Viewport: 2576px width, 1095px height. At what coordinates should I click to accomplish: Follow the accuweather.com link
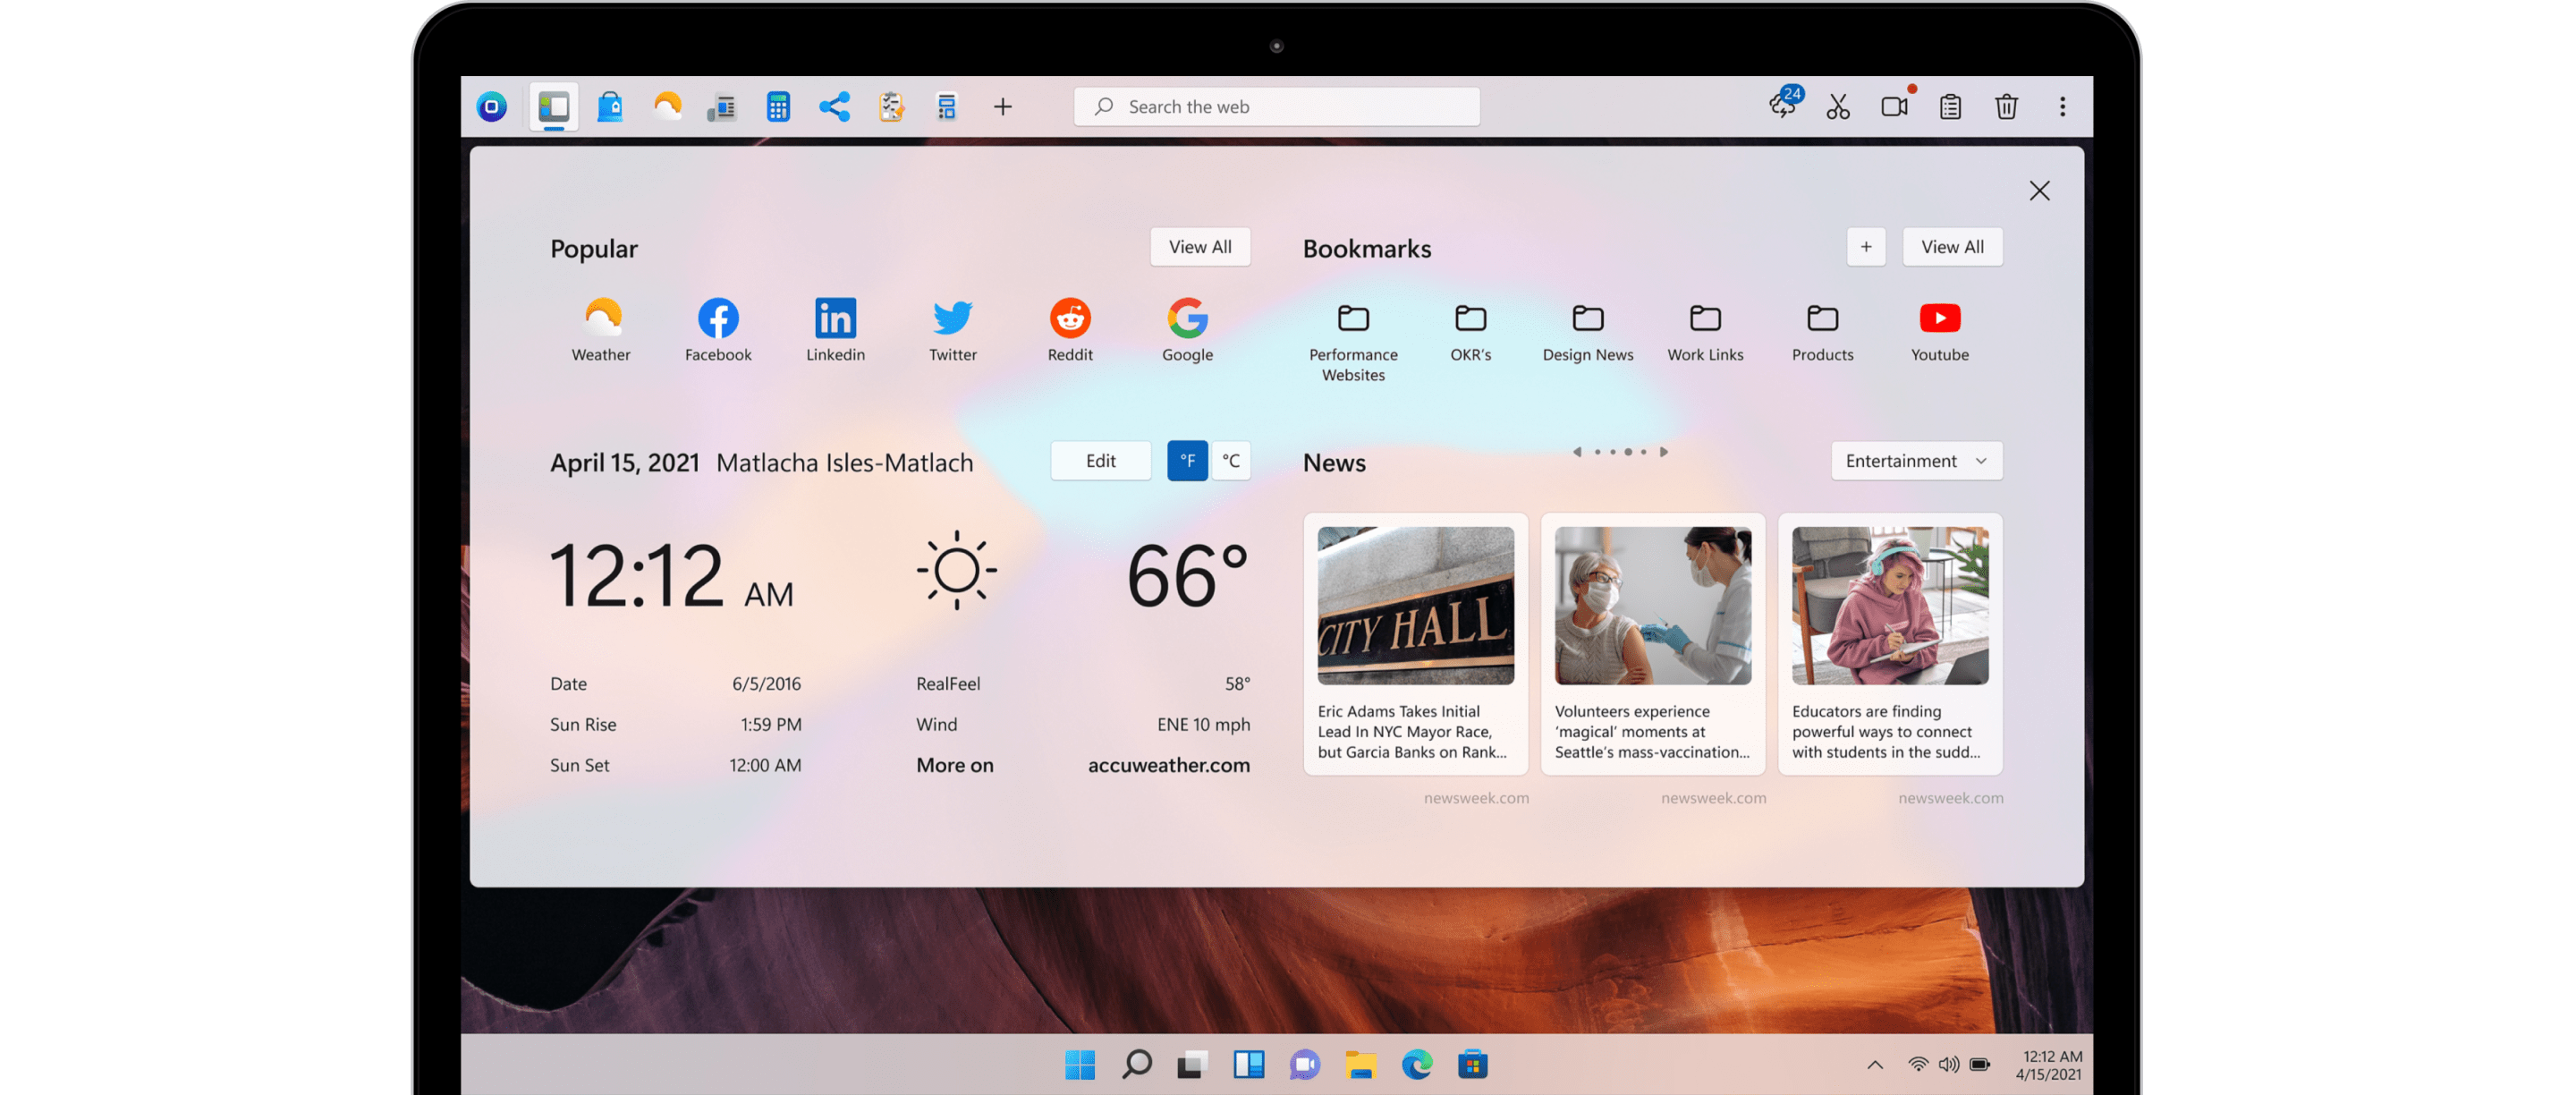(x=1169, y=765)
